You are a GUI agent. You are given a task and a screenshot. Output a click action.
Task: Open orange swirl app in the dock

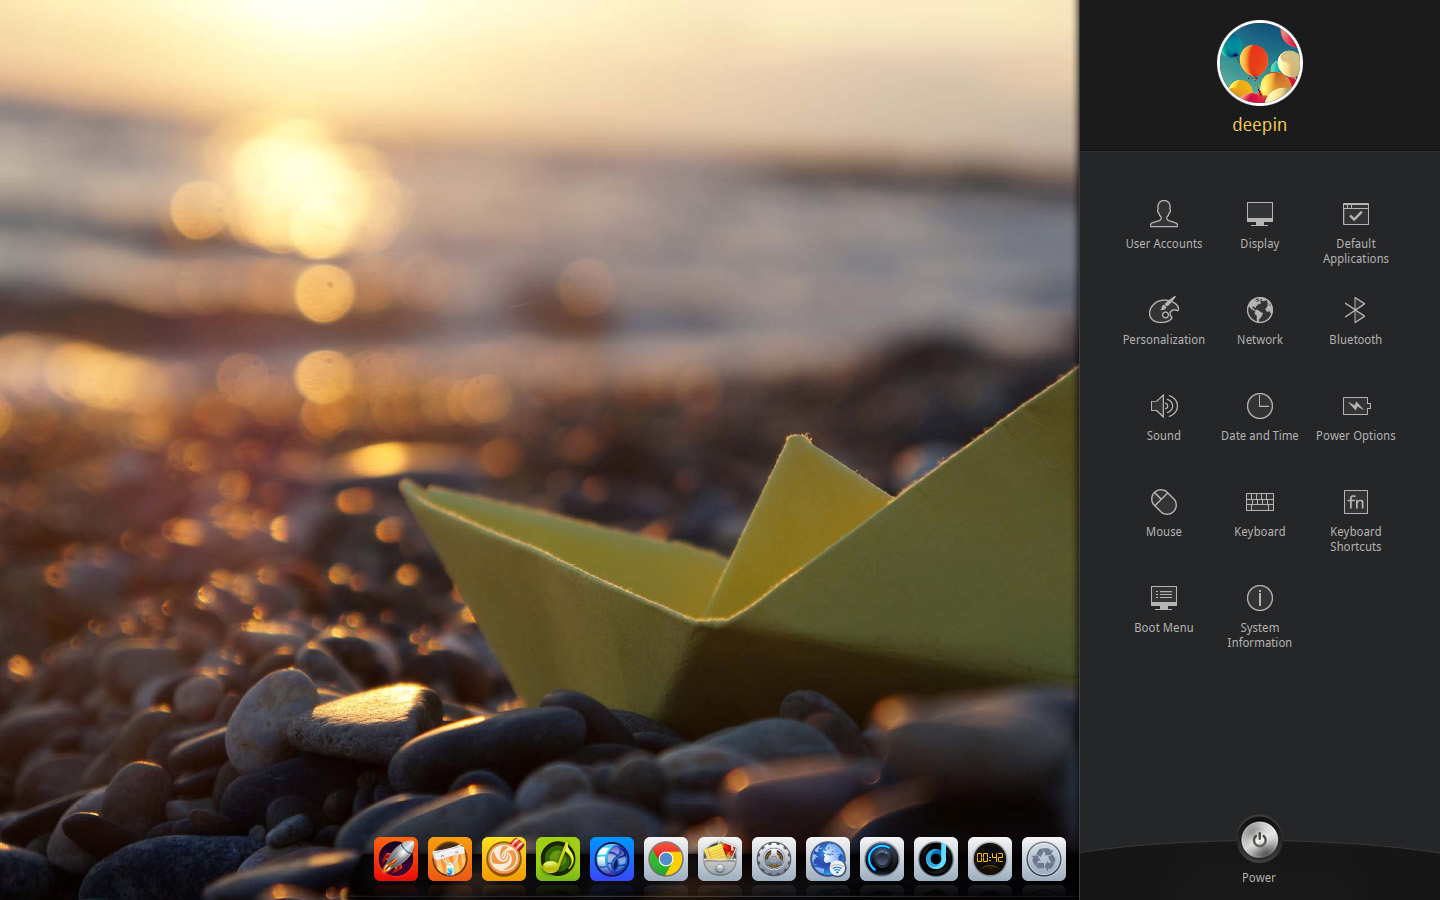504,859
